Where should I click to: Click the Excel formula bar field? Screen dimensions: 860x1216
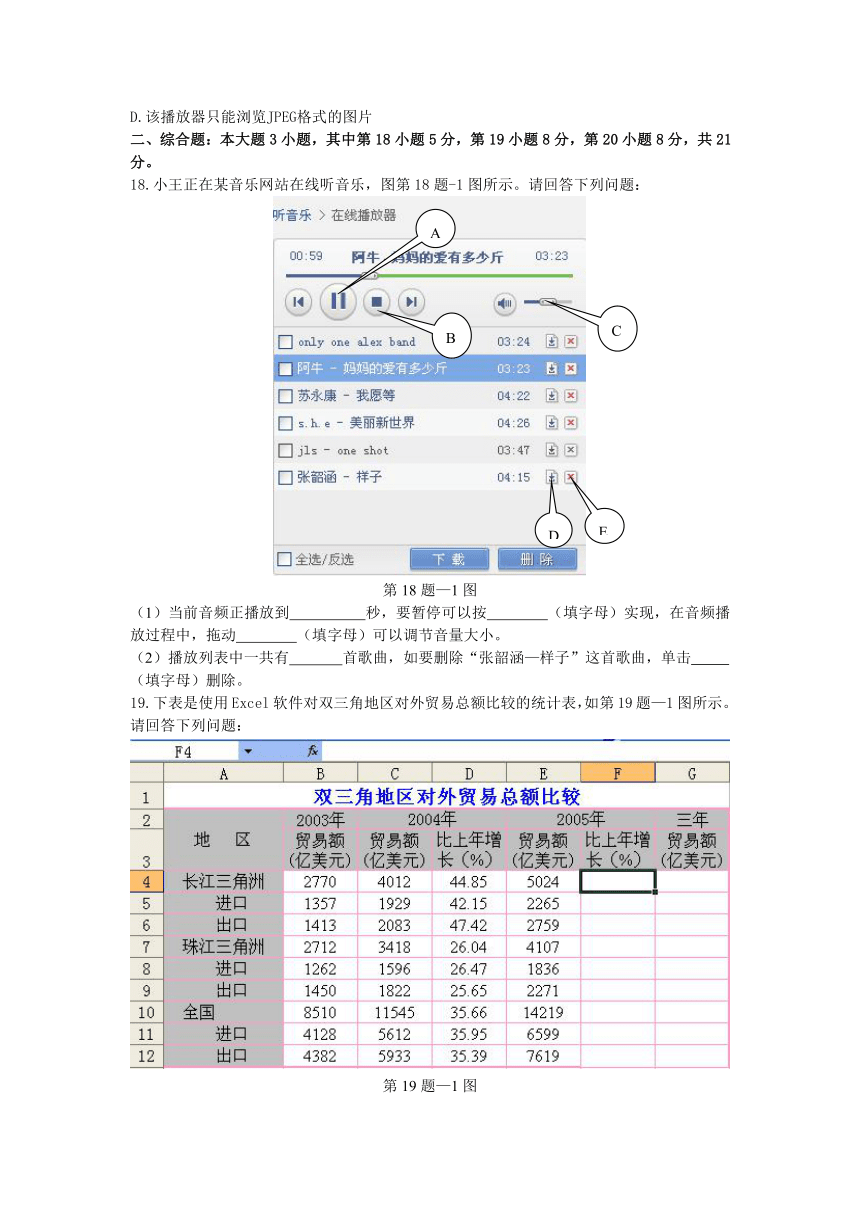click(525, 751)
